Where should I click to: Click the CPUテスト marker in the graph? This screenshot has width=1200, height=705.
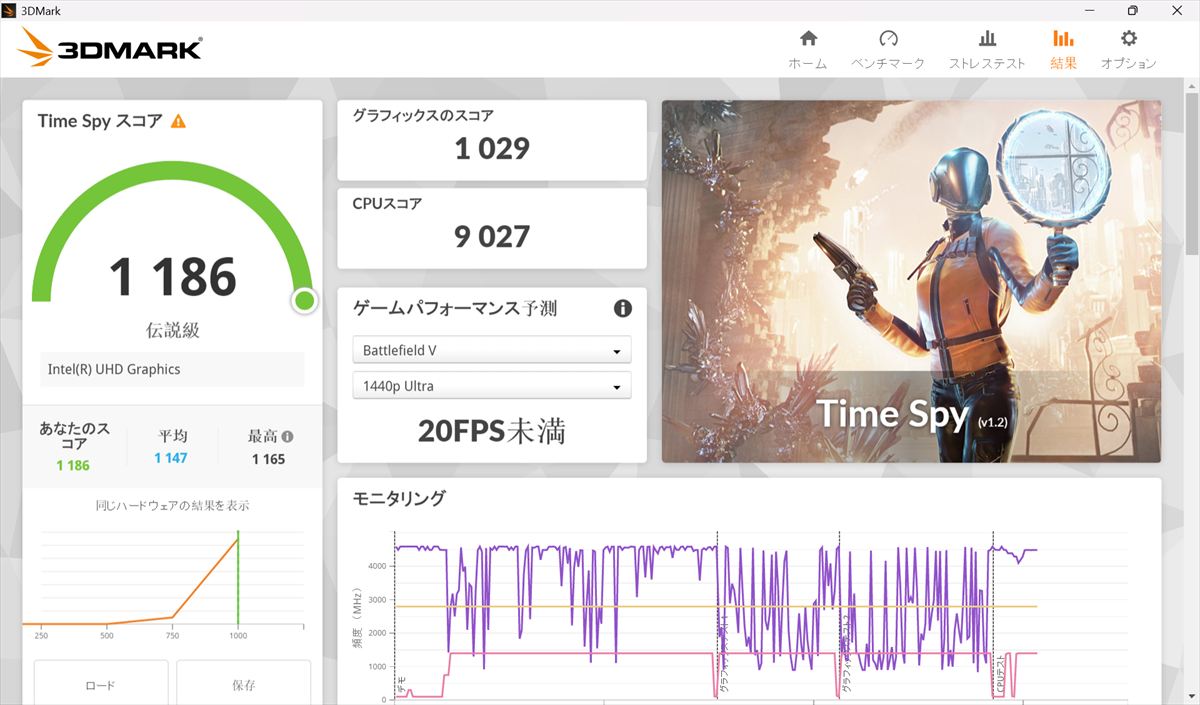[x=1000, y=674]
